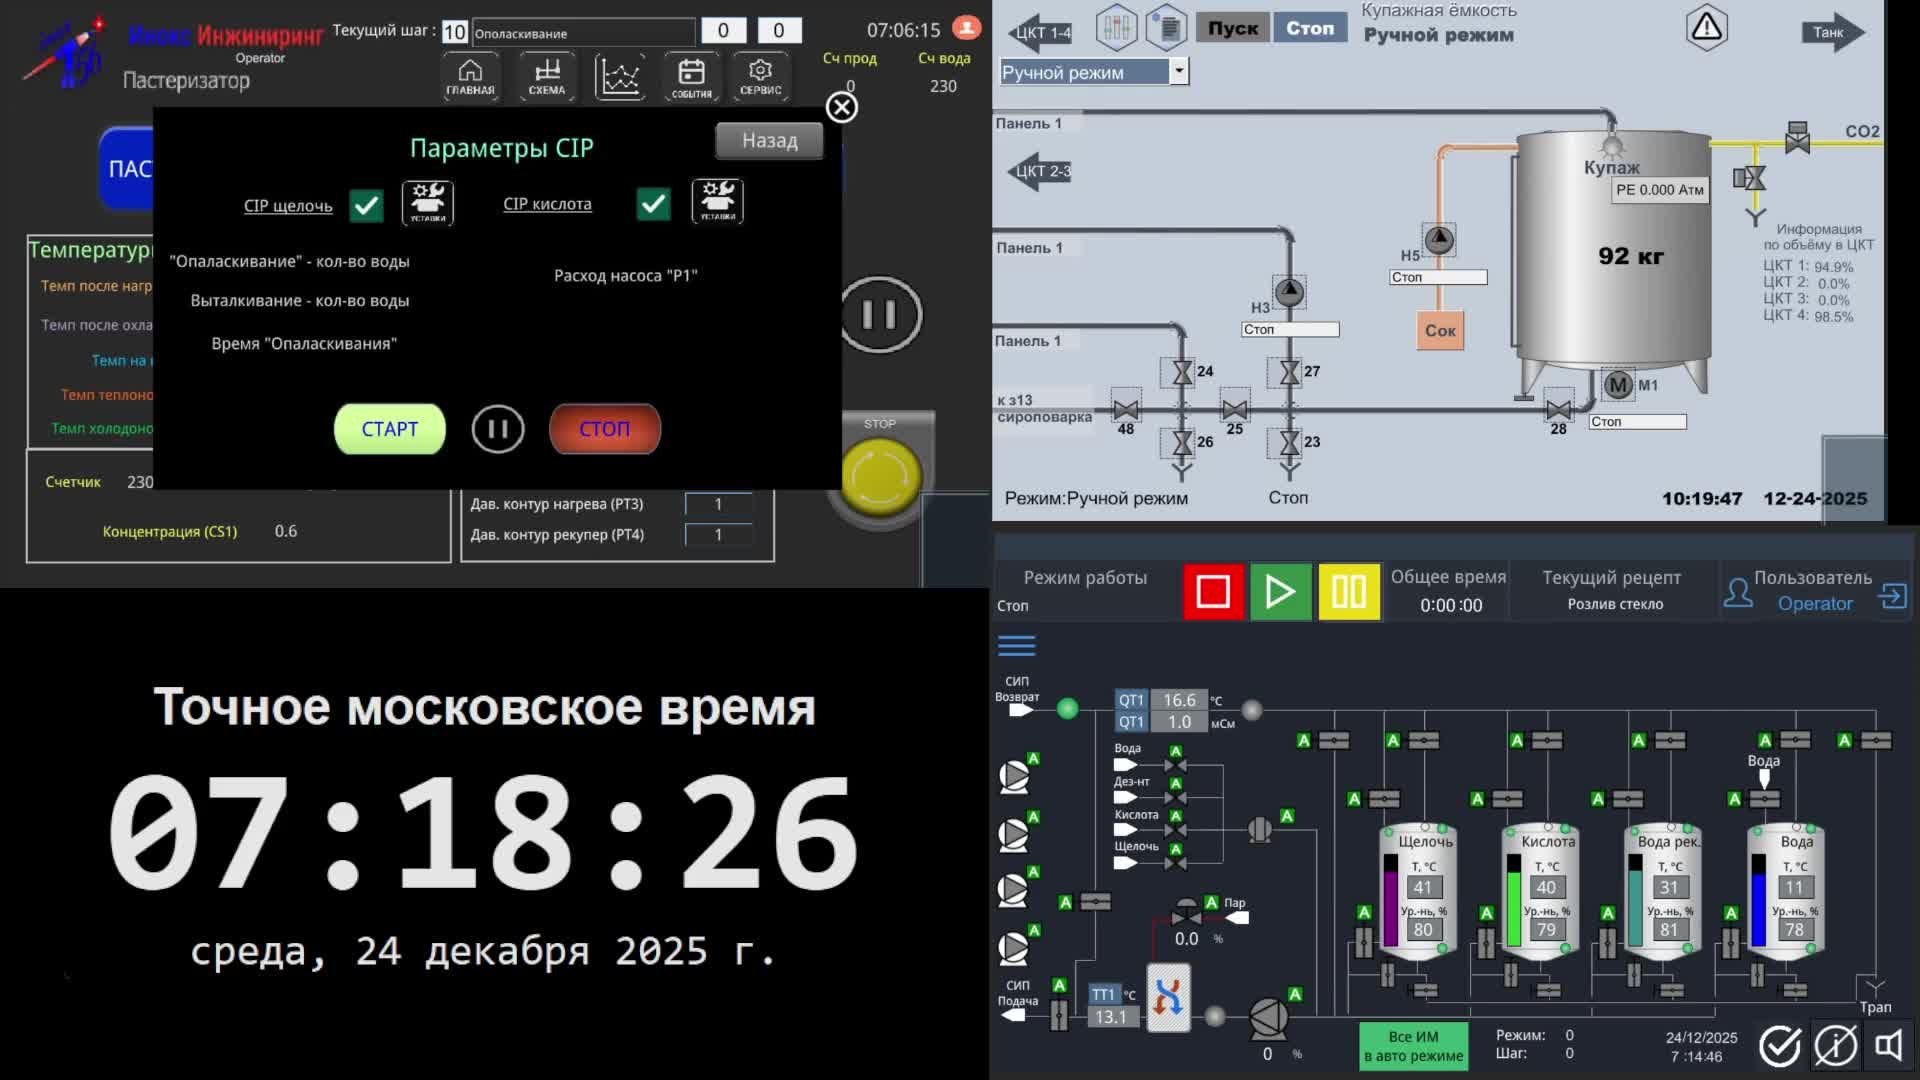The image size is (1920, 1080).
Task: Open CIP кислота settings icon
Action: (717, 202)
